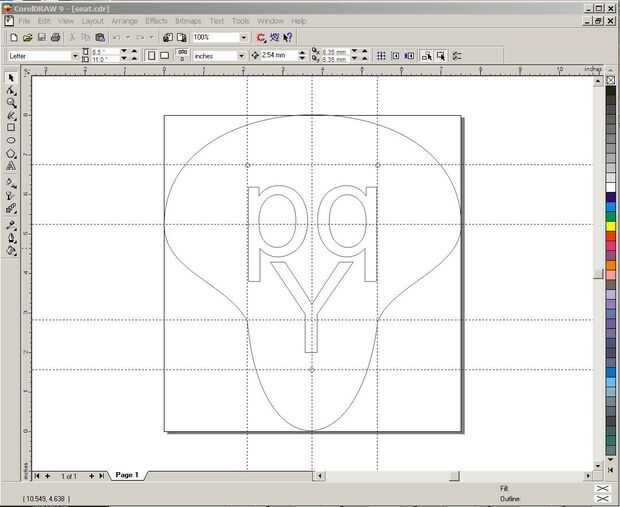620x507 pixels.
Task: Open the Bitmaps menu
Action: point(188,21)
